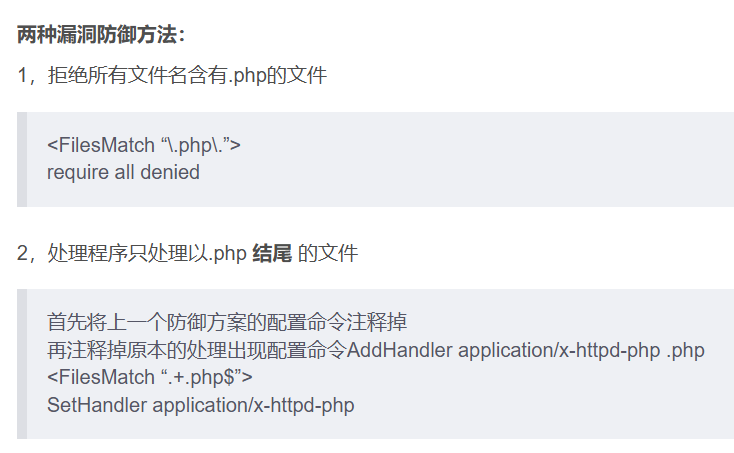
Task: Click the word 'require' in first block
Action: point(78,173)
